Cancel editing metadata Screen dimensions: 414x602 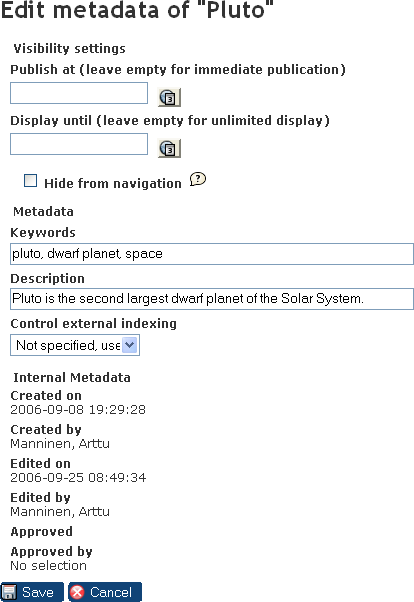coord(105,592)
